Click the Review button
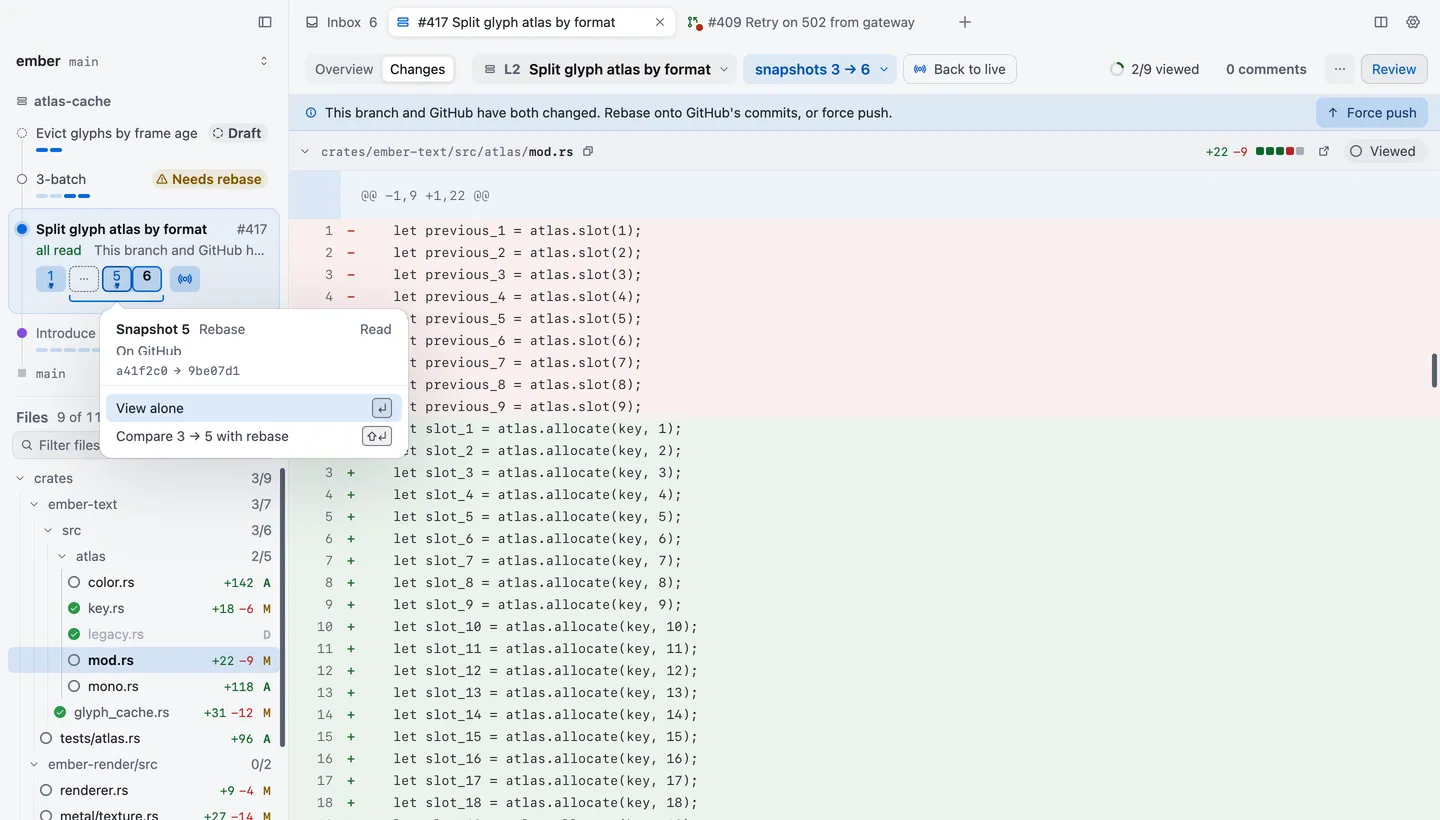Screen dimensions: 1440x820 point(1394,69)
